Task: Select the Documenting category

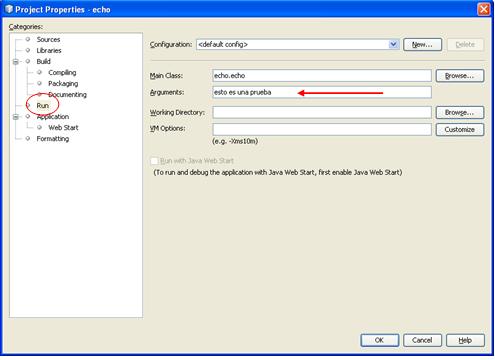Action: click(x=67, y=94)
